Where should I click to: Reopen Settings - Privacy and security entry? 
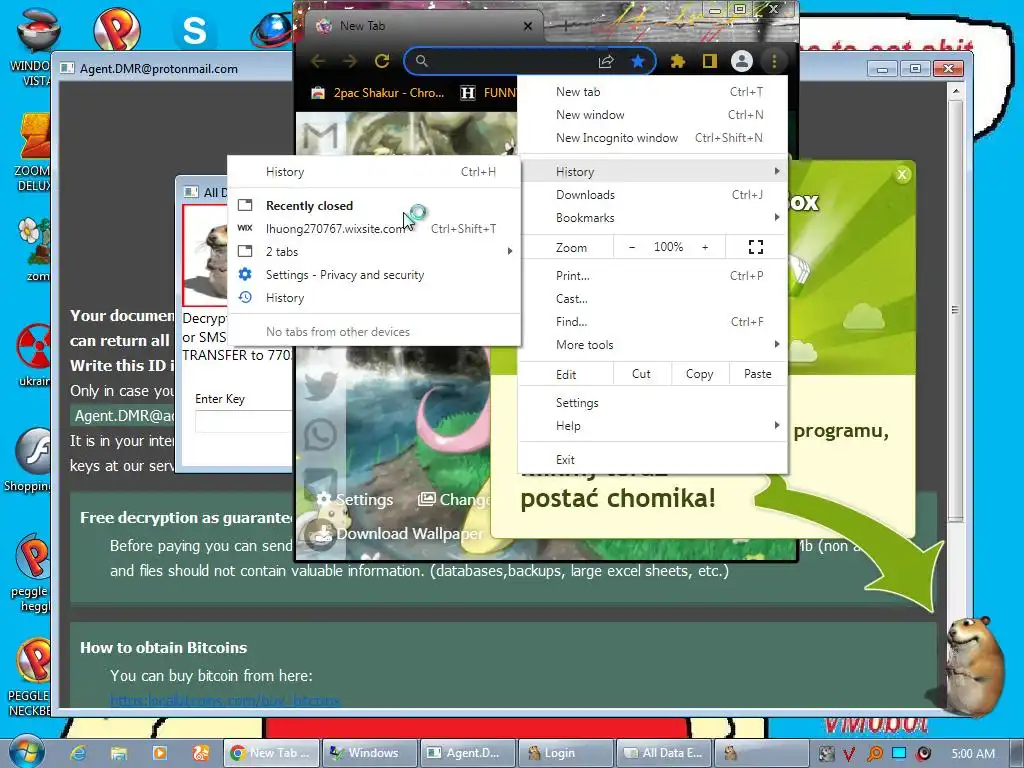point(374,275)
